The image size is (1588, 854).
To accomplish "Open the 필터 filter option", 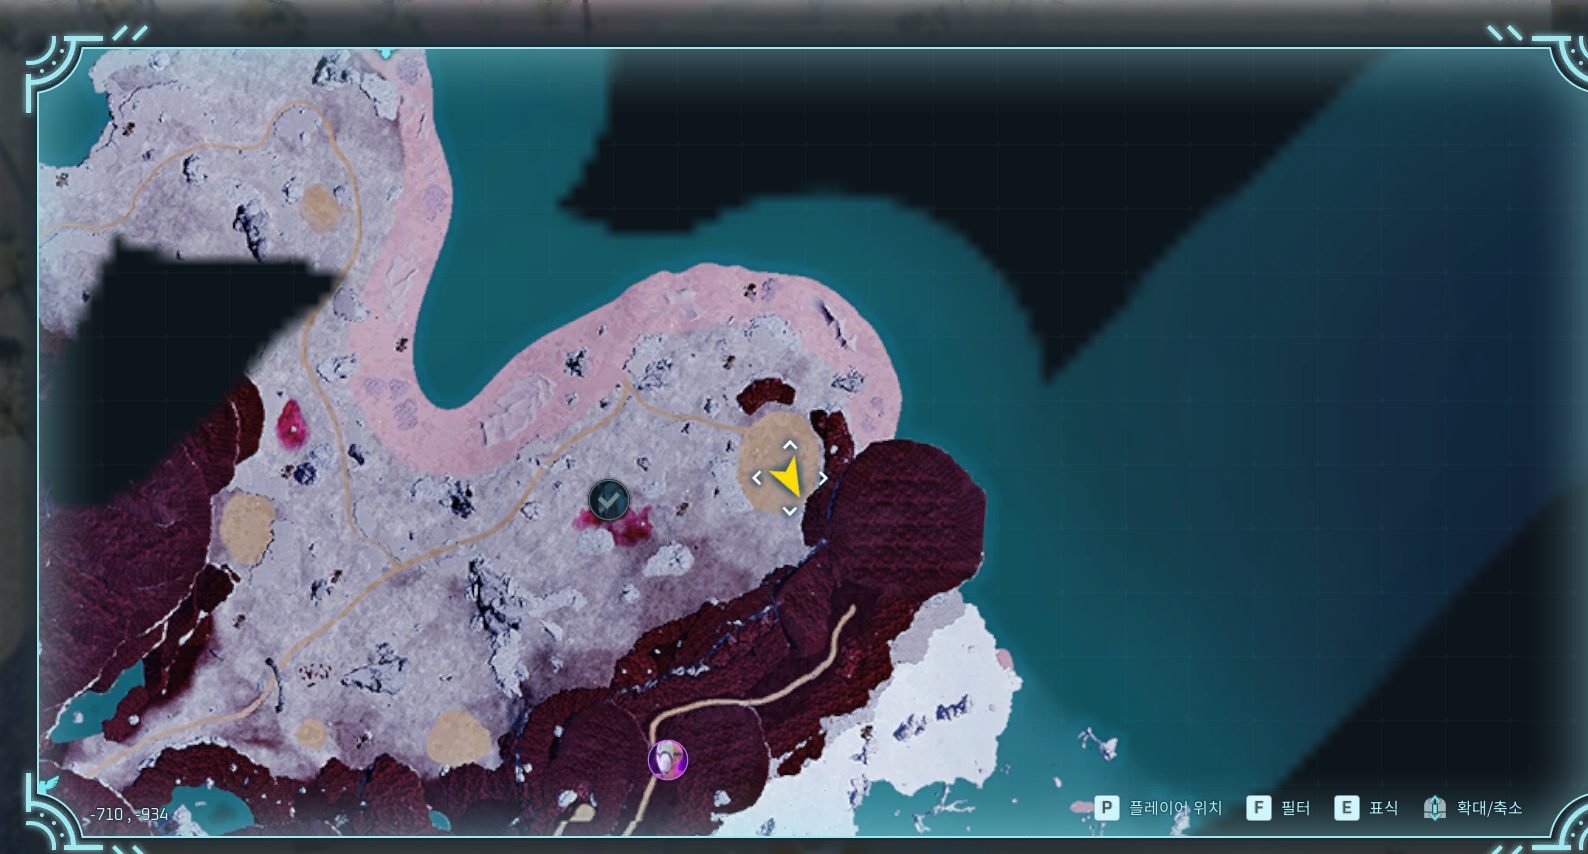I will point(1295,808).
